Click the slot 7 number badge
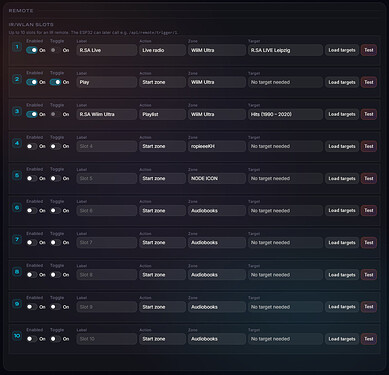The image size is (389, 375). (17, 239)
